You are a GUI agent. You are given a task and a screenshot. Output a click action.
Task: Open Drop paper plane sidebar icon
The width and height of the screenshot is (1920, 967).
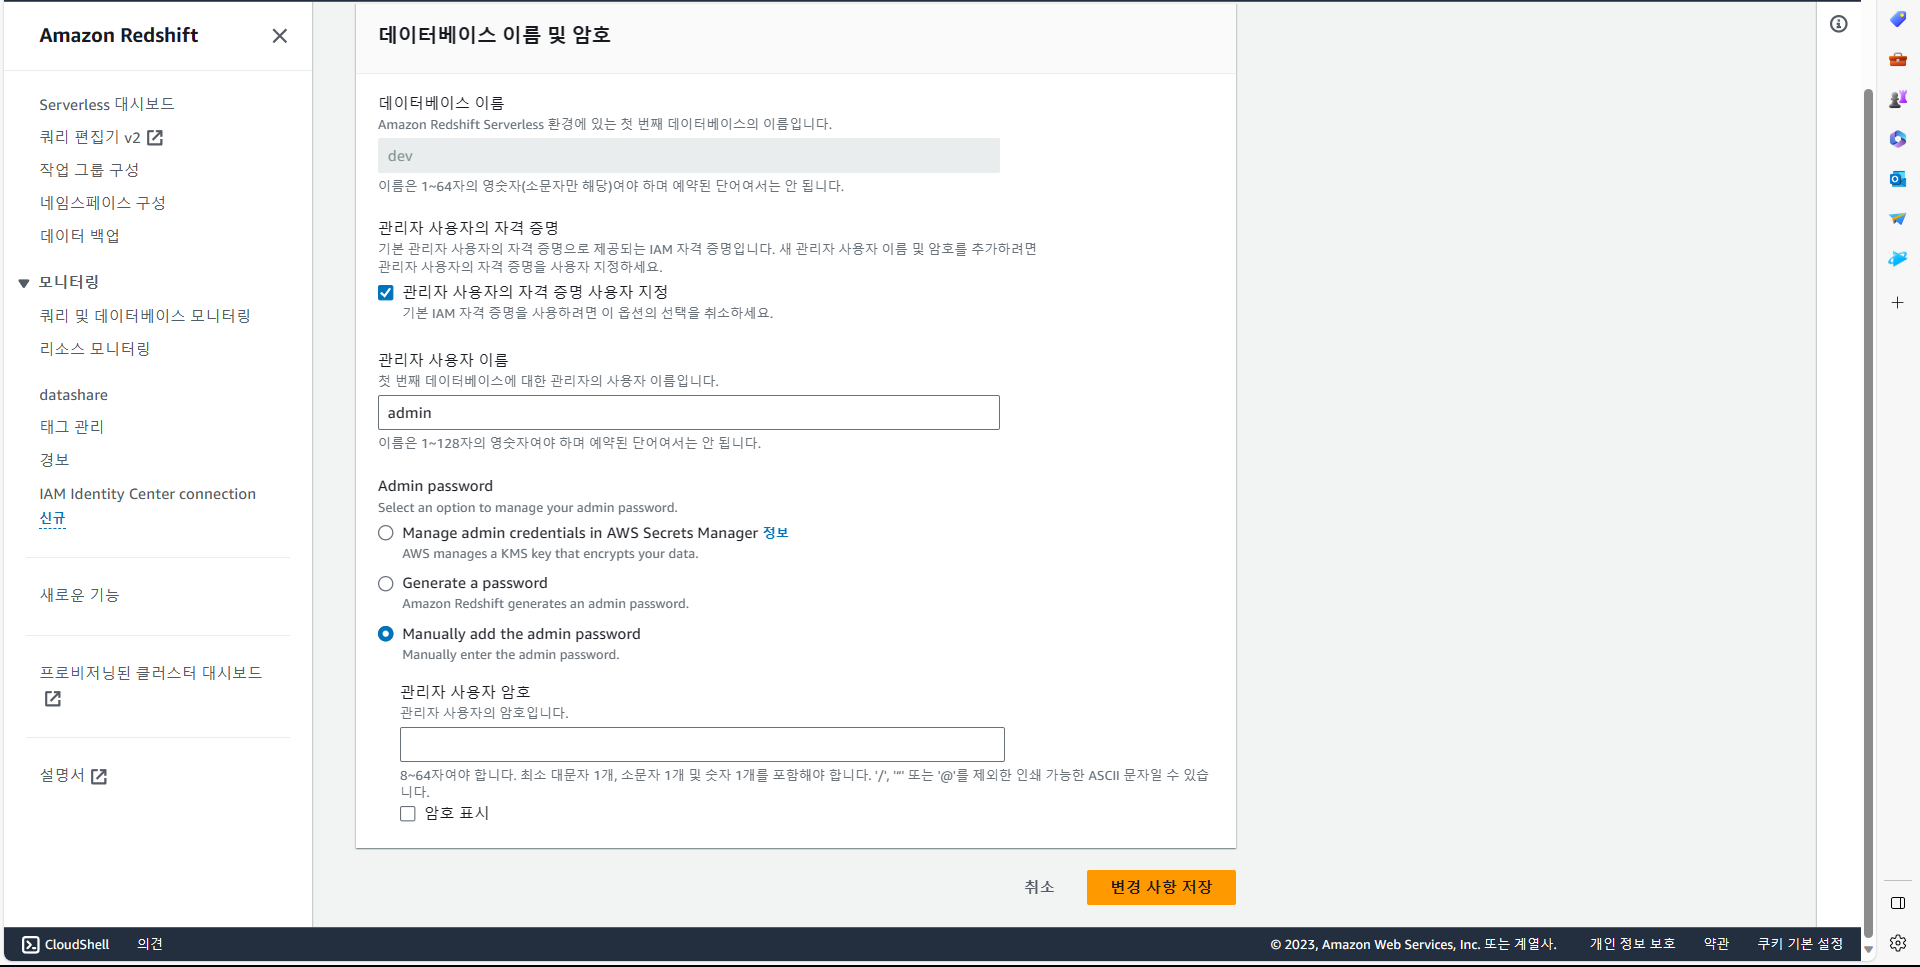pos(1897,219)
